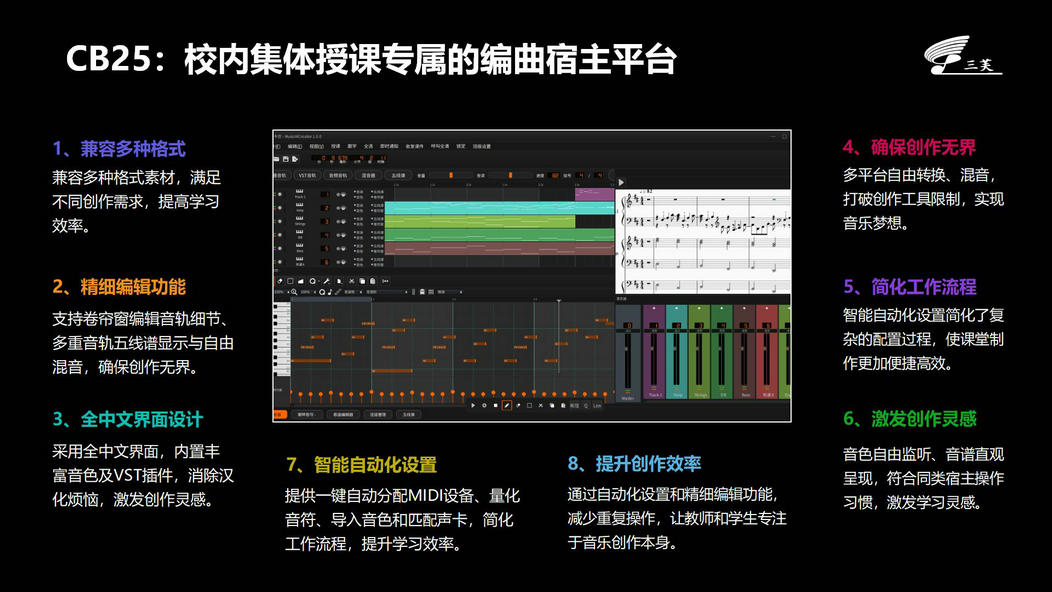
Task: Click track 3 Strings keyboard instrument icon
Action: (299, 218)
